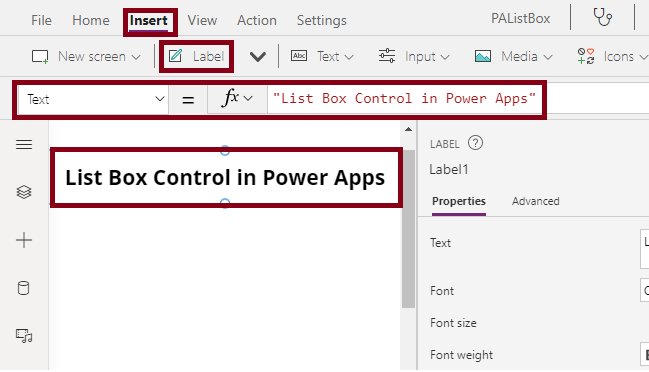Click the New screen button text
The width and height of the screenshot is (649, 372).
[91, 56]
